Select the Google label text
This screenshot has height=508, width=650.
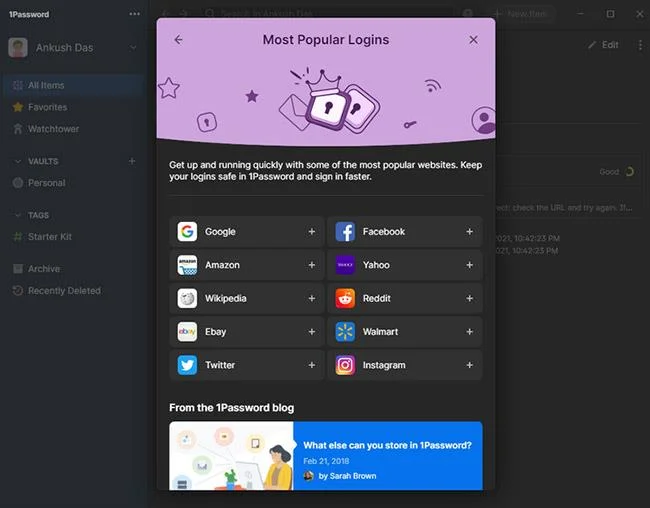click(x=220, y=232)
